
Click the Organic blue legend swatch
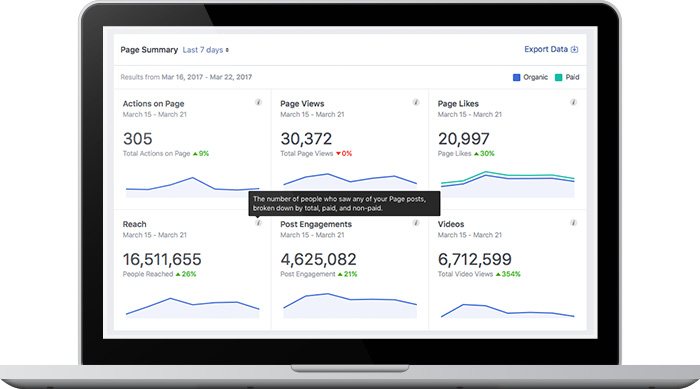pyautogui.click(x=517, y=77)
